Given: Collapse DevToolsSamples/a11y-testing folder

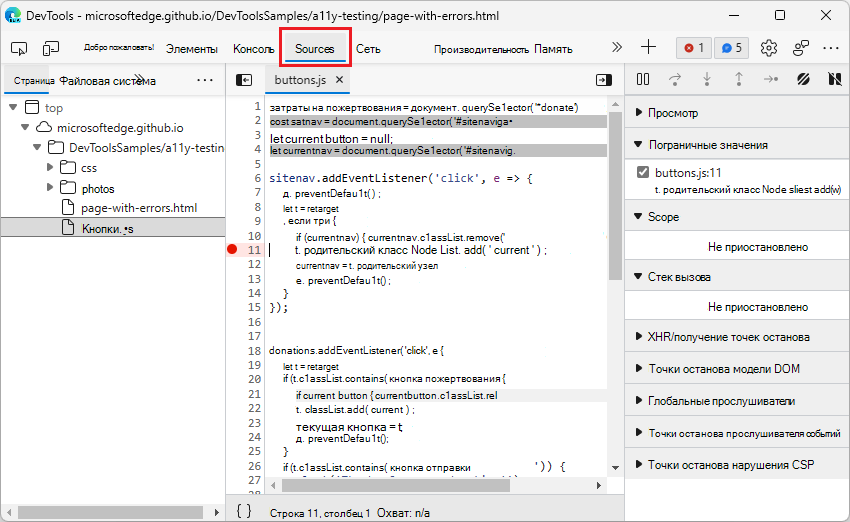Looking at the screenshot, I should pos(37,147).
